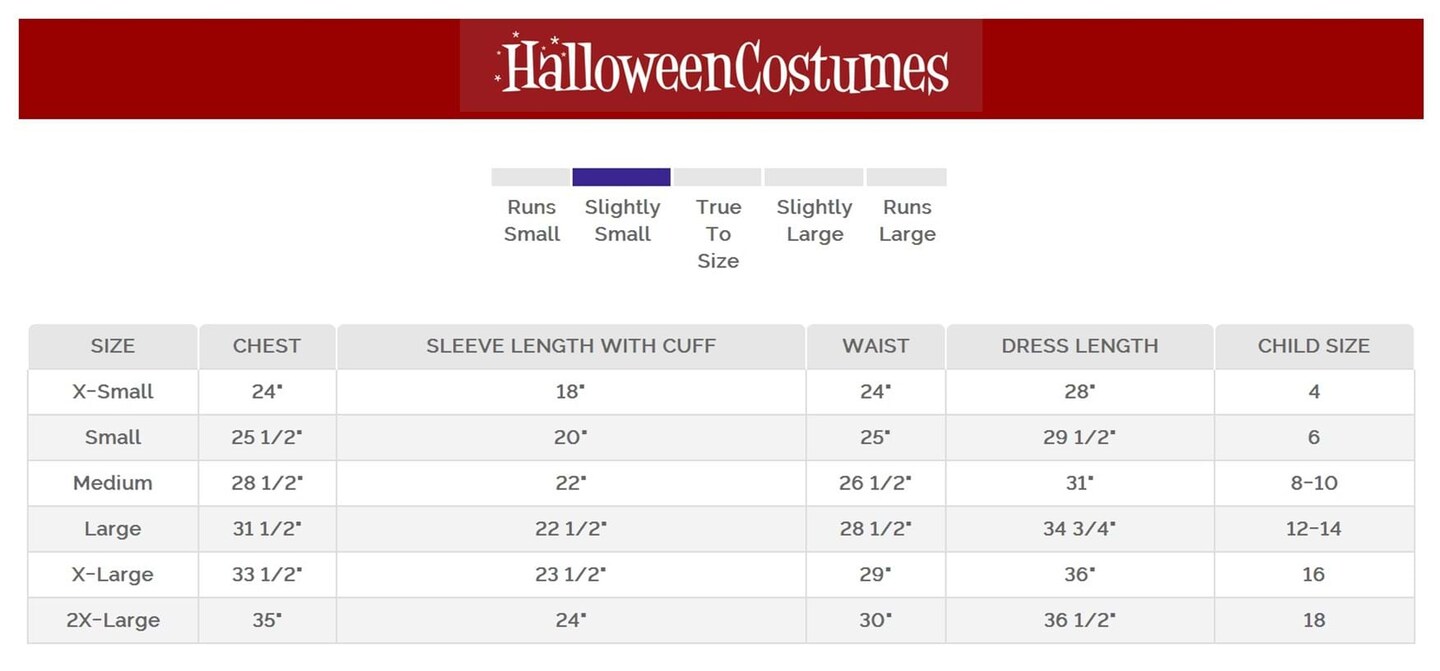1440x671 pixels.
Task: Click the 34 3/4" dress length cell
Action: tap(1080, 529)
